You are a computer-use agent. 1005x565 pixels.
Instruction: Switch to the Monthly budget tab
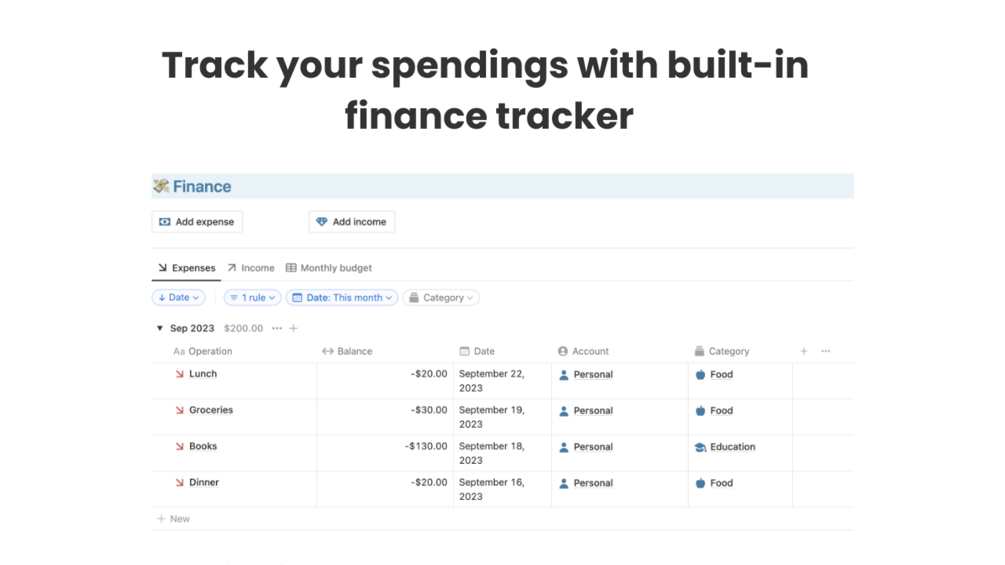click(x=329, y=268)
